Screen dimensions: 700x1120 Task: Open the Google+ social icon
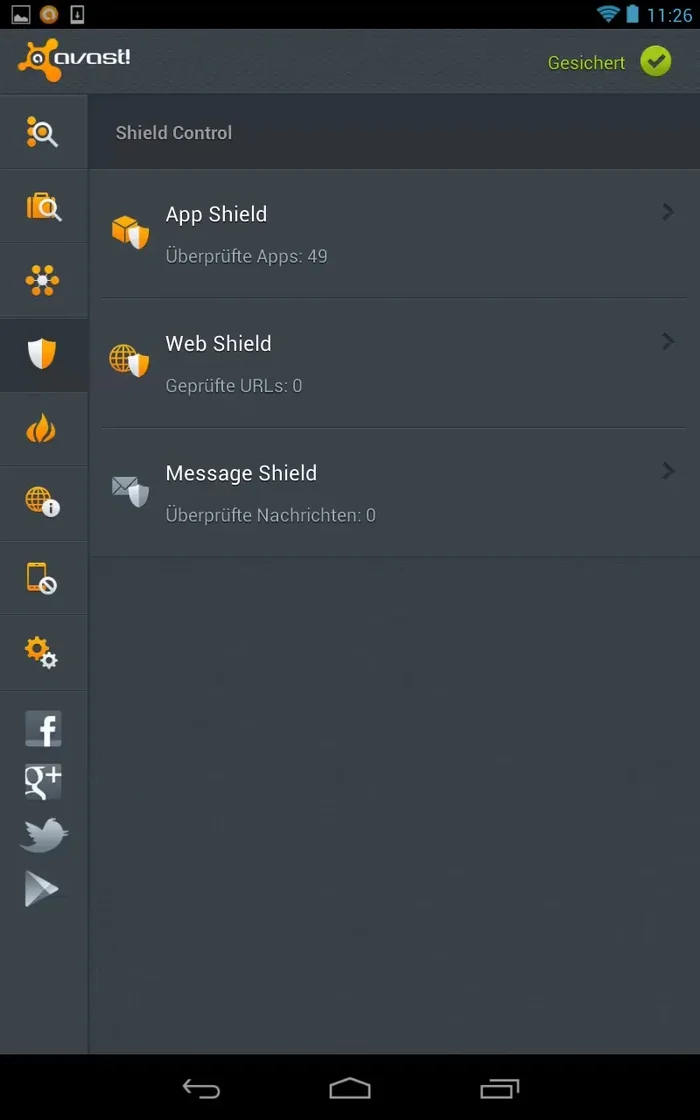(43, 781)
